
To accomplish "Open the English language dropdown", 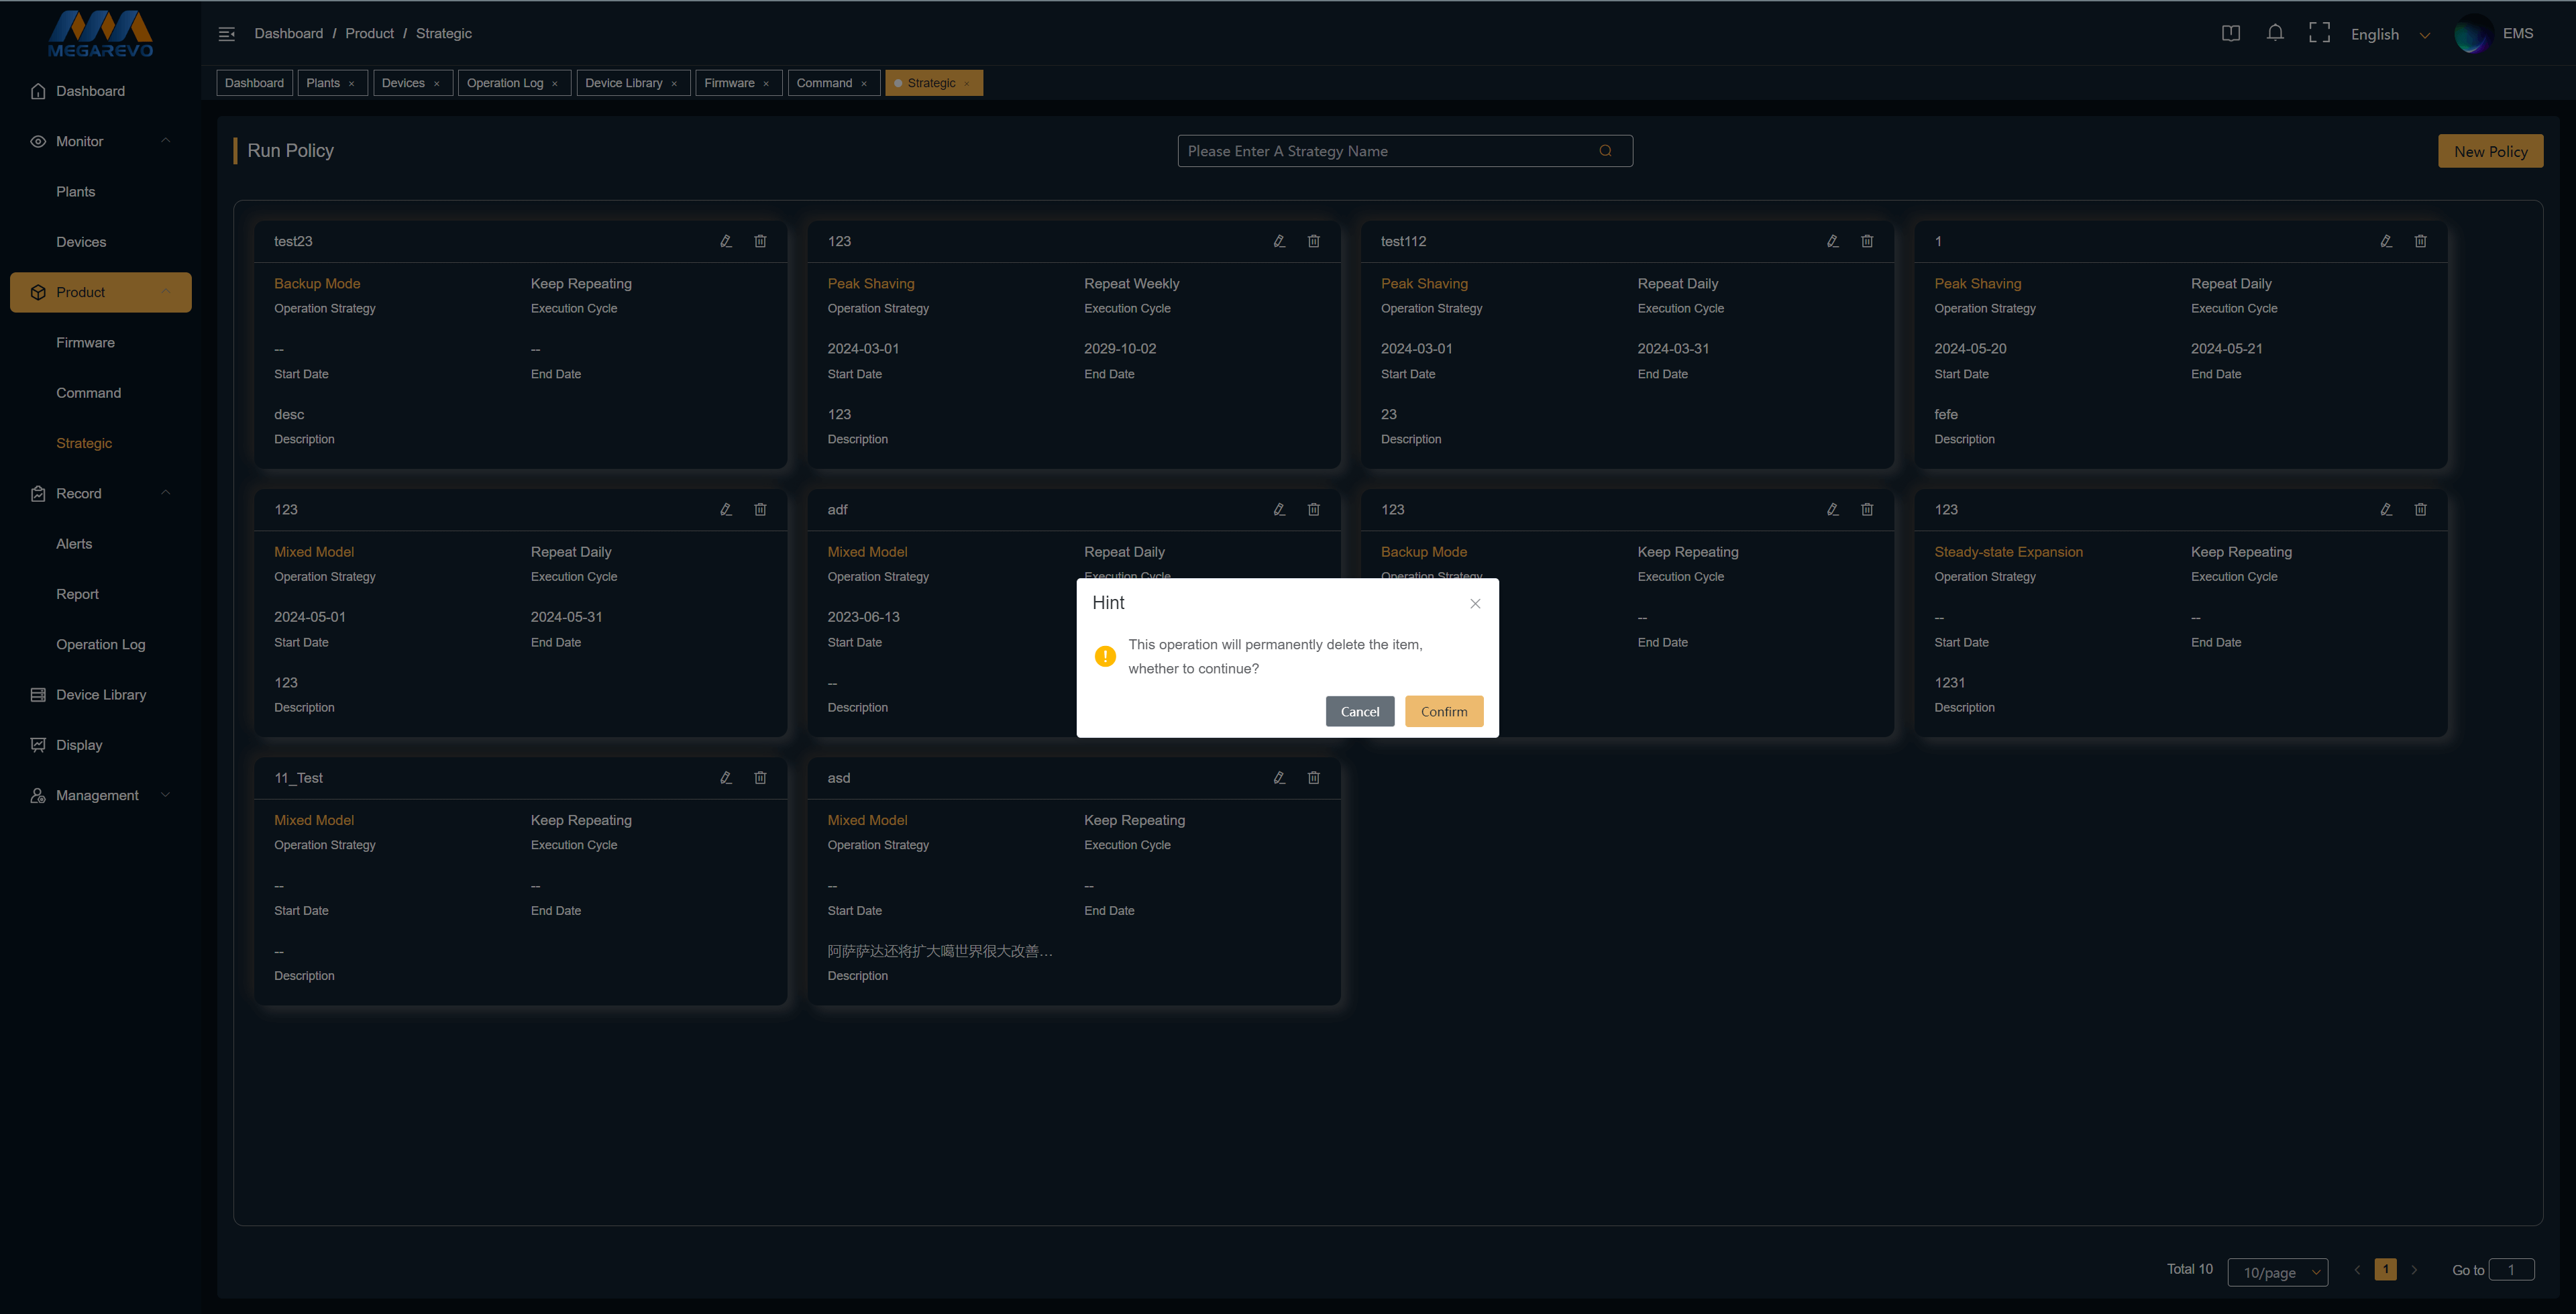I will (2390, 34).
